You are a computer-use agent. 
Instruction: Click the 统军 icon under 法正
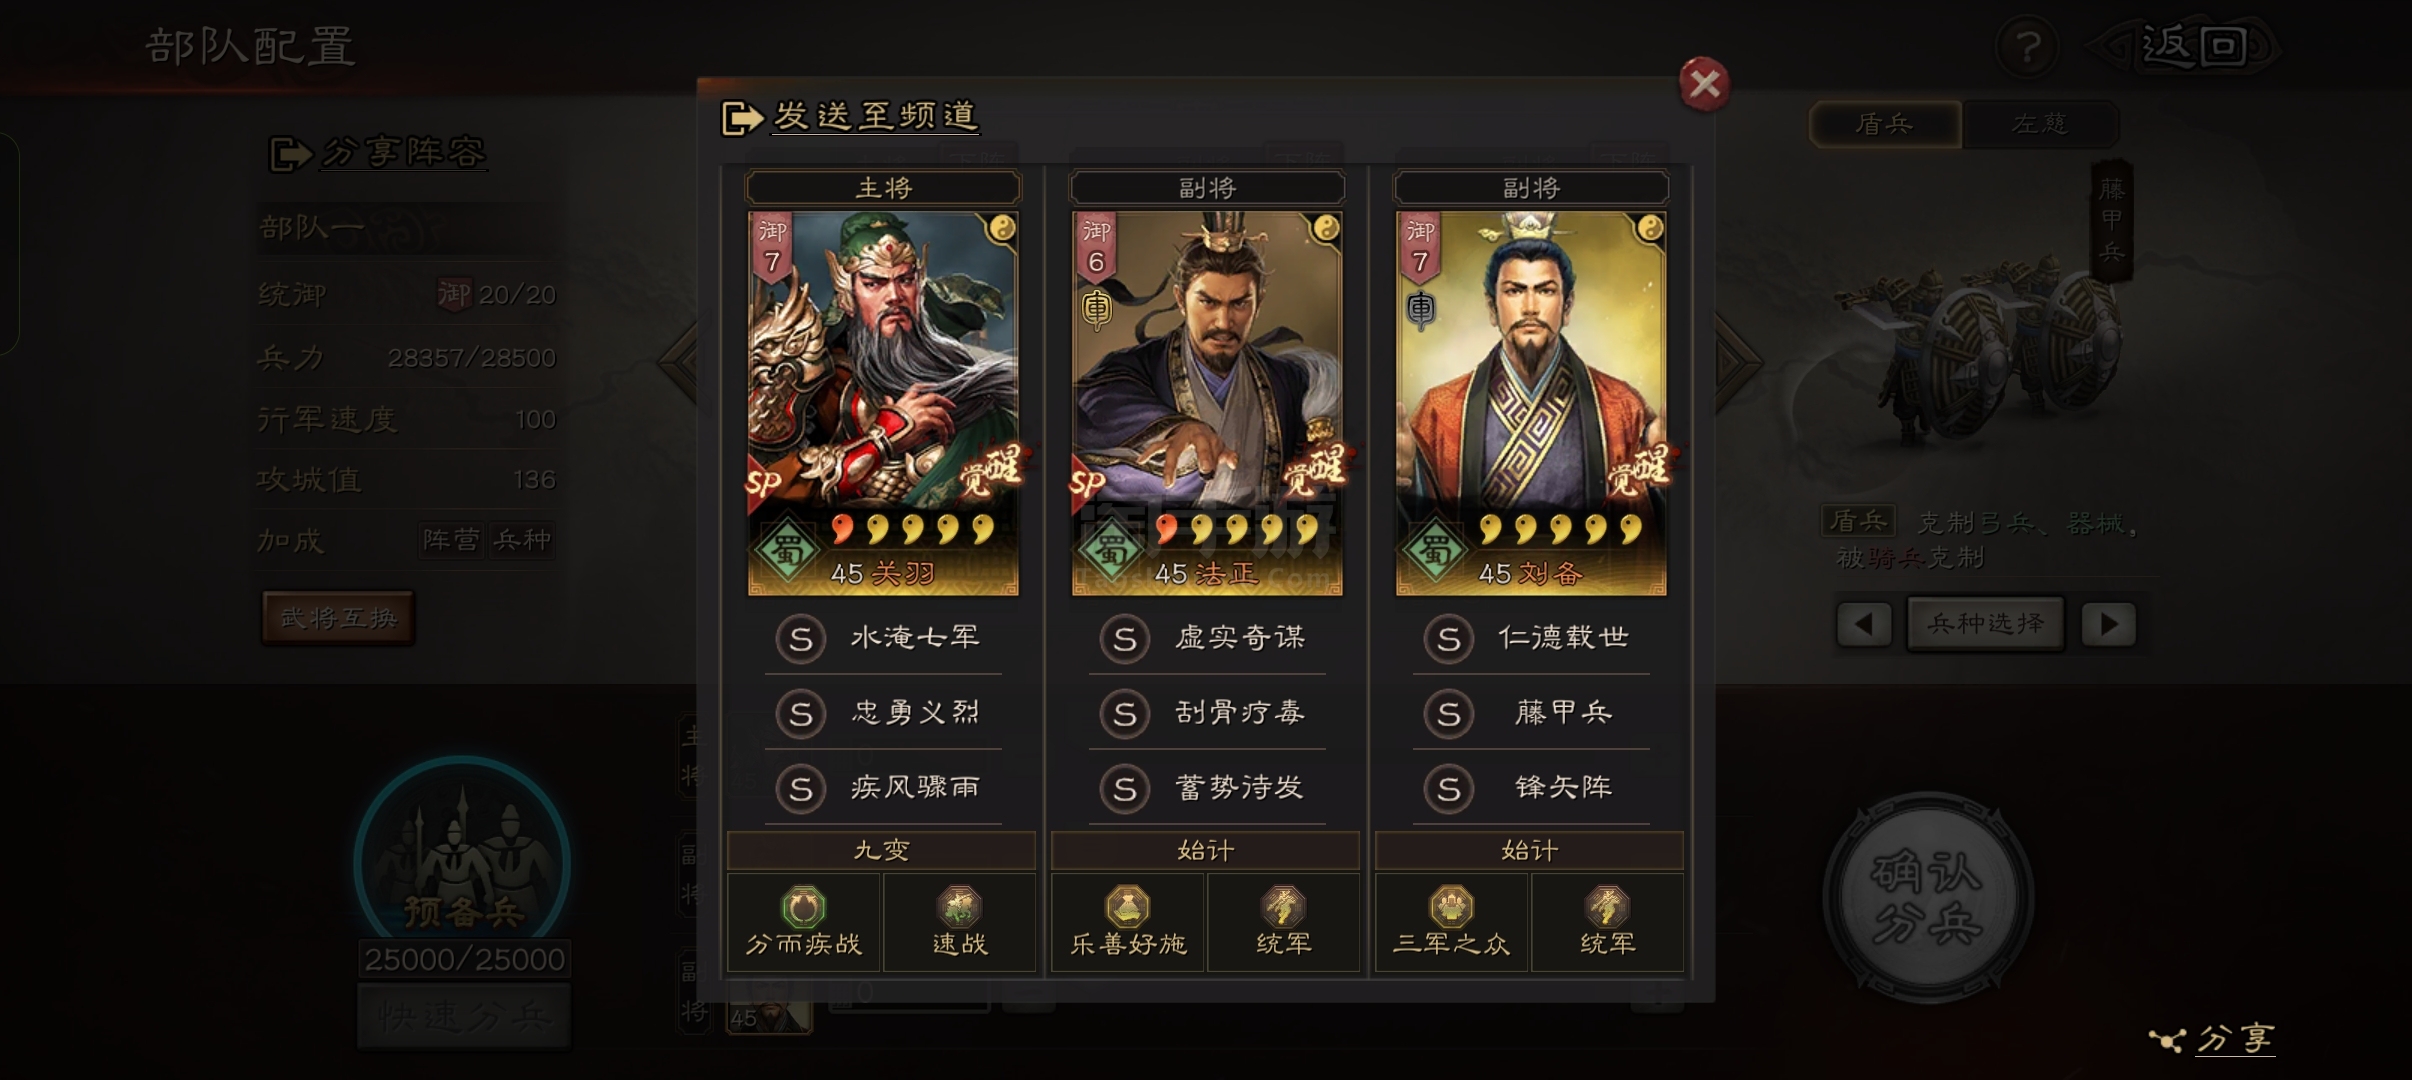point(1283,908)
